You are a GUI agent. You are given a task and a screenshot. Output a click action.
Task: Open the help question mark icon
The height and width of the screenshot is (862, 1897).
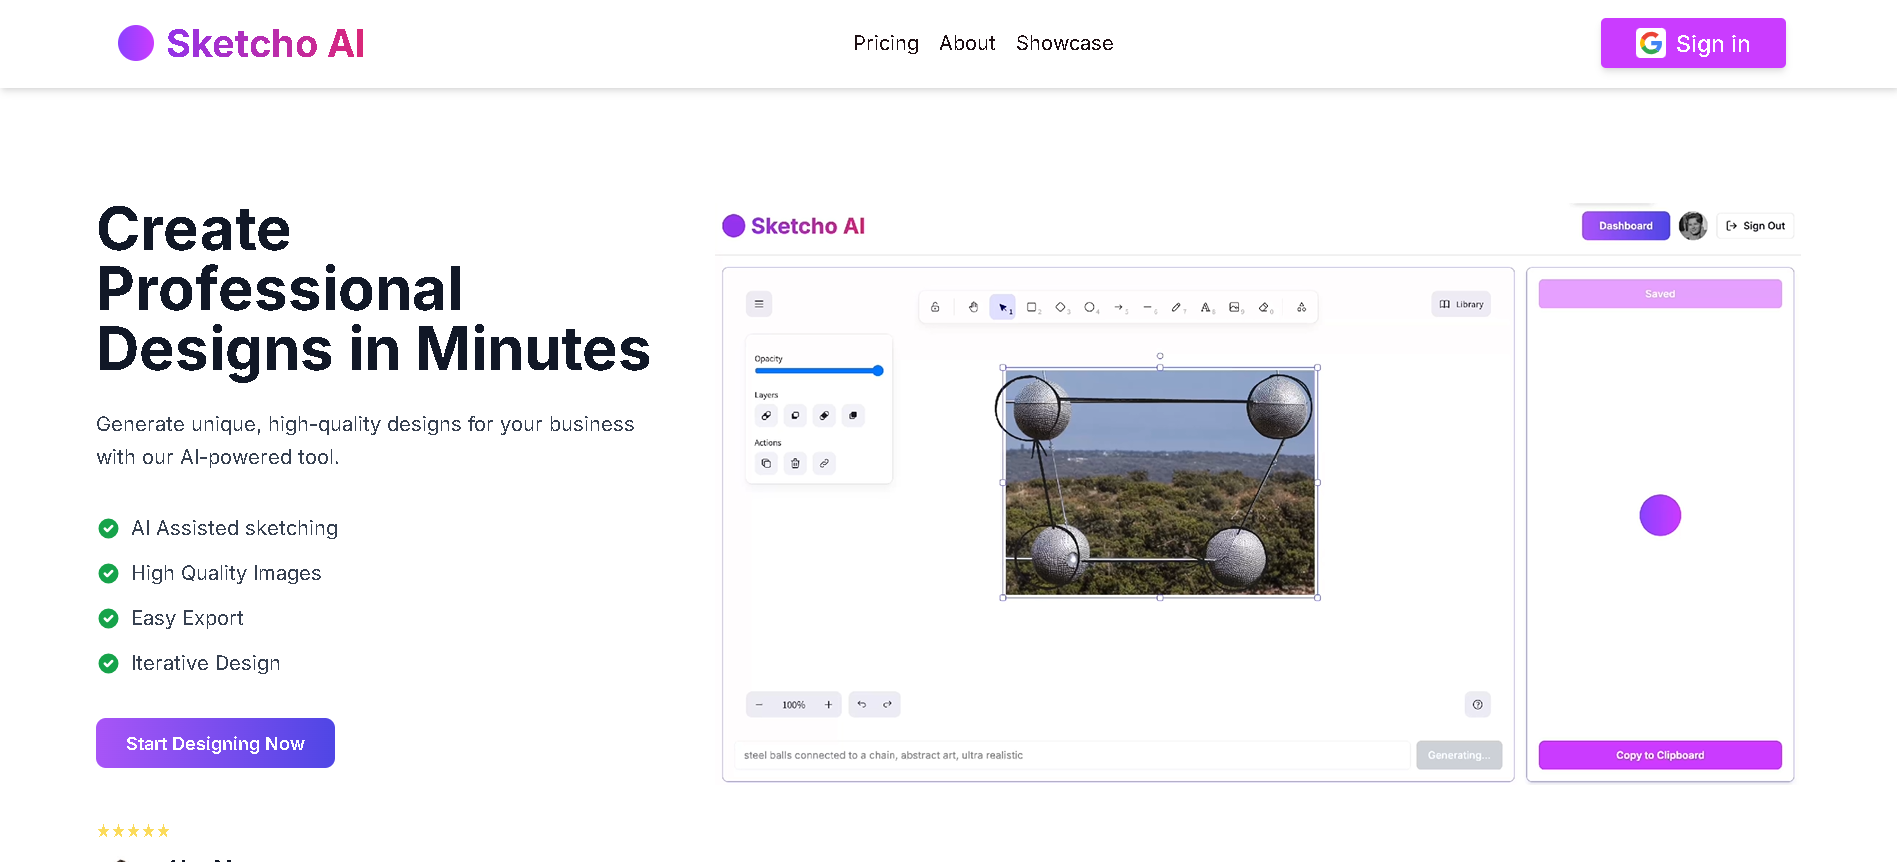[1477, 705]
